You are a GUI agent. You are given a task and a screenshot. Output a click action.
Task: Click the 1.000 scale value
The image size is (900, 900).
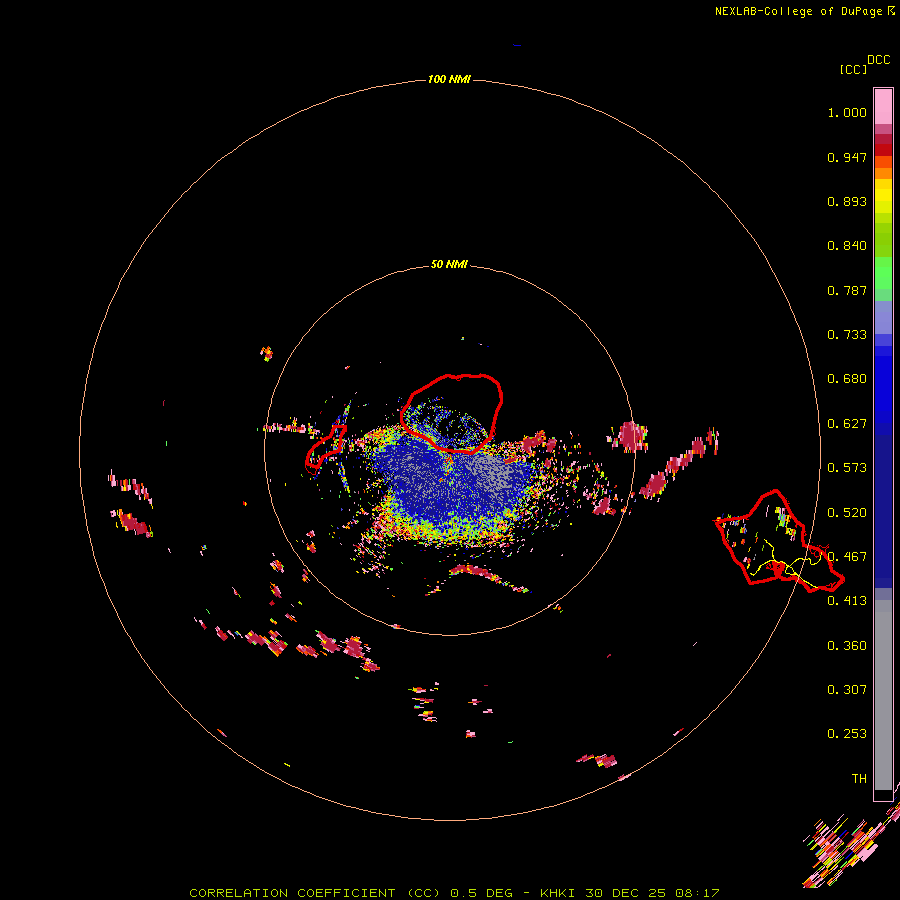tap(847, 112)
